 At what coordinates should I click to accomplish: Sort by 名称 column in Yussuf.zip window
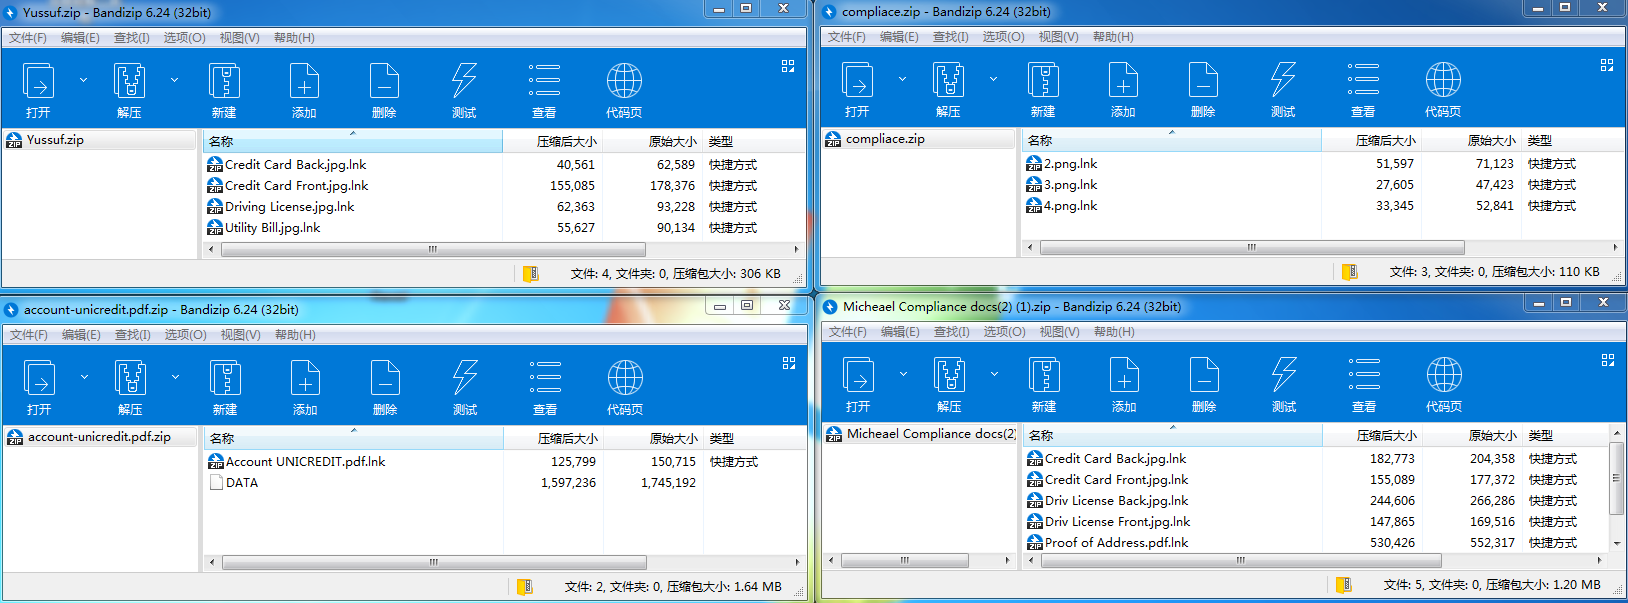(x=353, y=141)
